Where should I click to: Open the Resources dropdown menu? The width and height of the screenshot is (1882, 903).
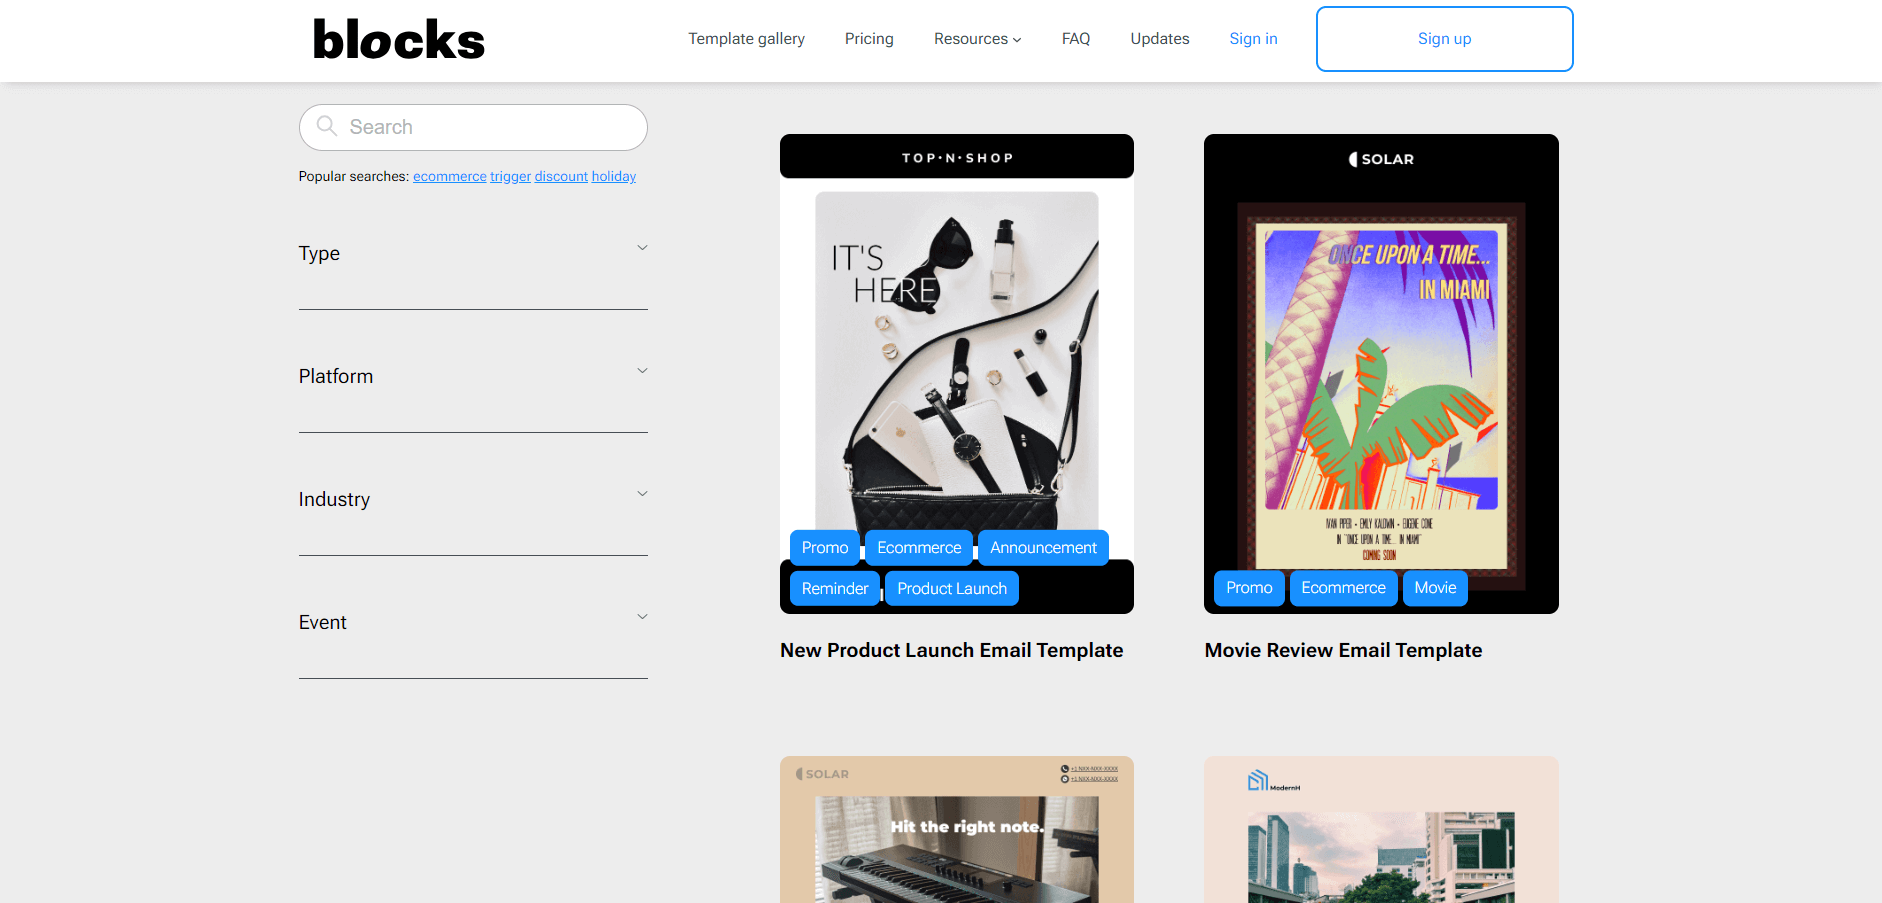tap(977, 39)
